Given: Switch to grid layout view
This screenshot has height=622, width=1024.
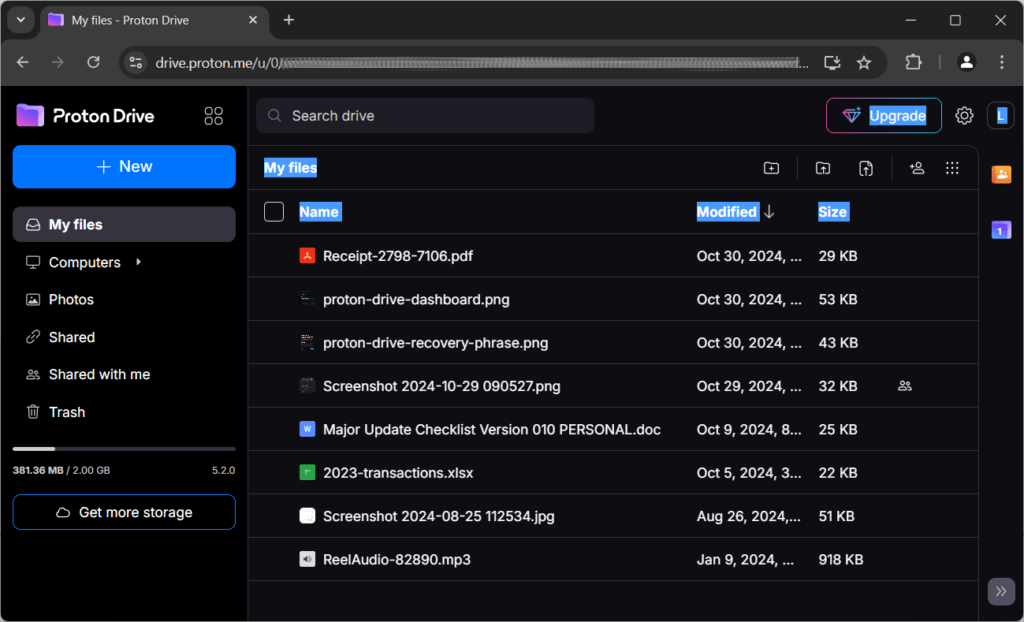Looking at the screenshot, I should pyautogui.click(x=952, y=168).
